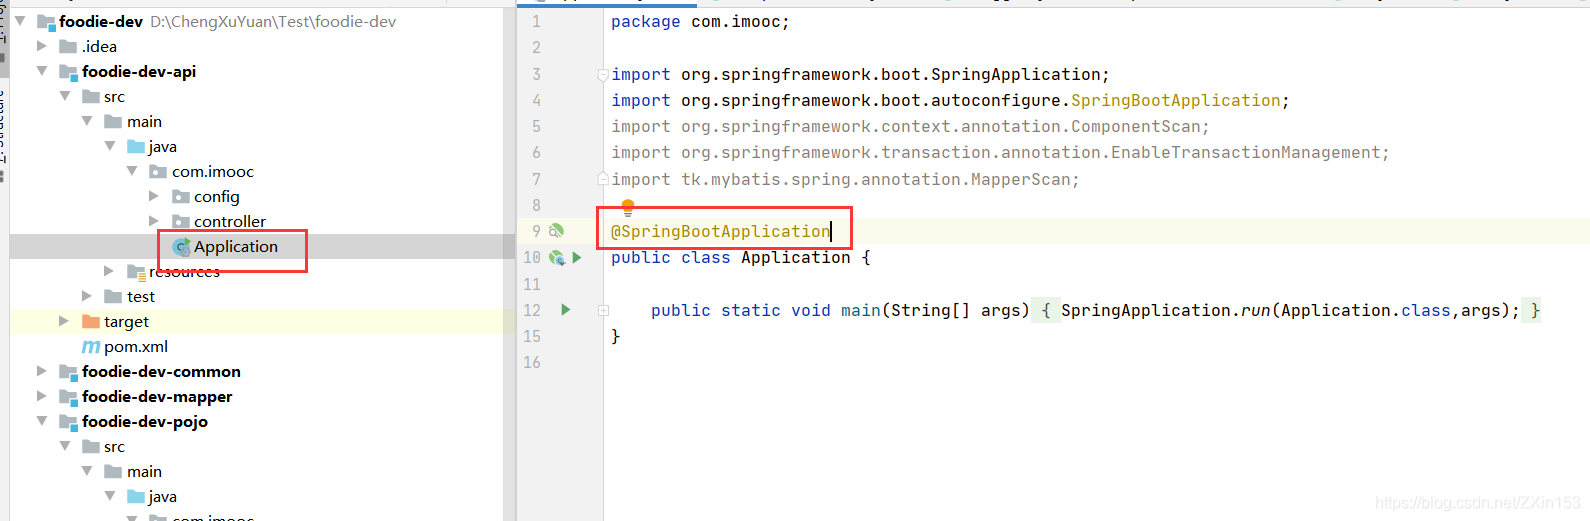
Task: Click the foodie-dev-common module icon
Action: 69,372
